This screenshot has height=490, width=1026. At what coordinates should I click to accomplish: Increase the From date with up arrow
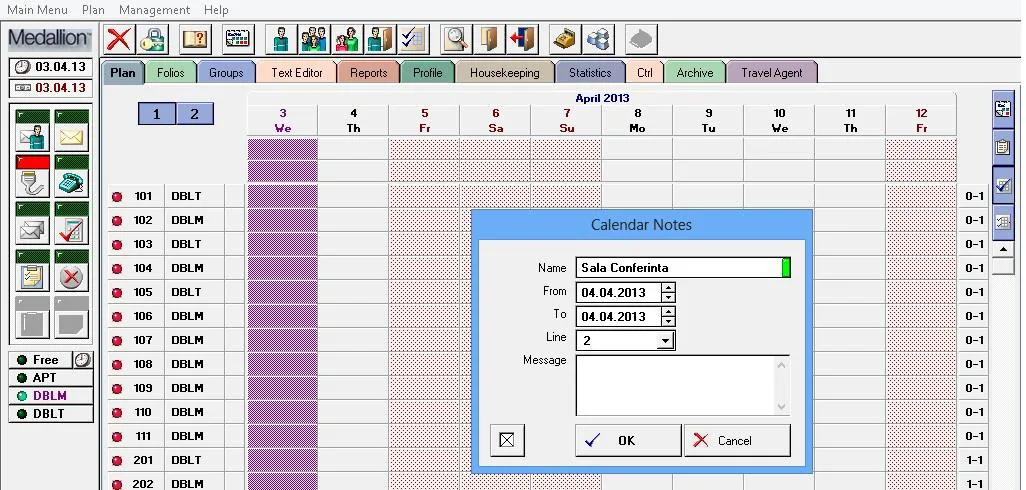coord(668,288)
